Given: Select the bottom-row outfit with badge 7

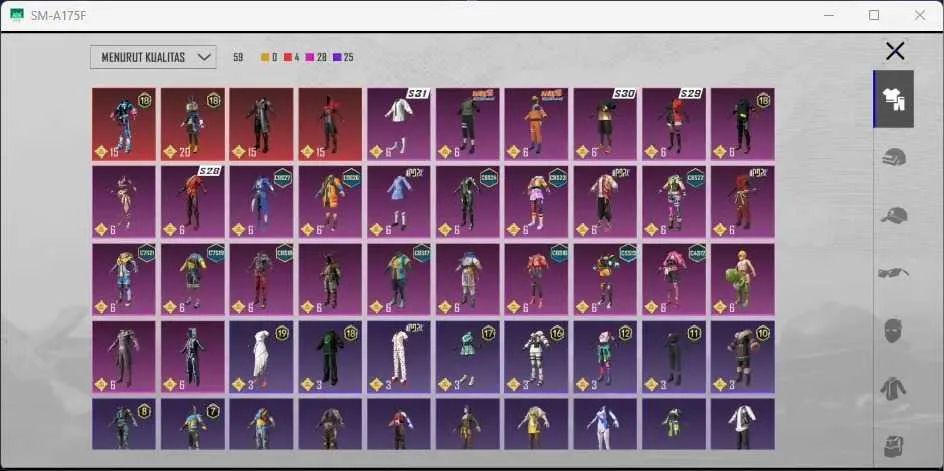Looking at the screenshot, I should point(193,424).
